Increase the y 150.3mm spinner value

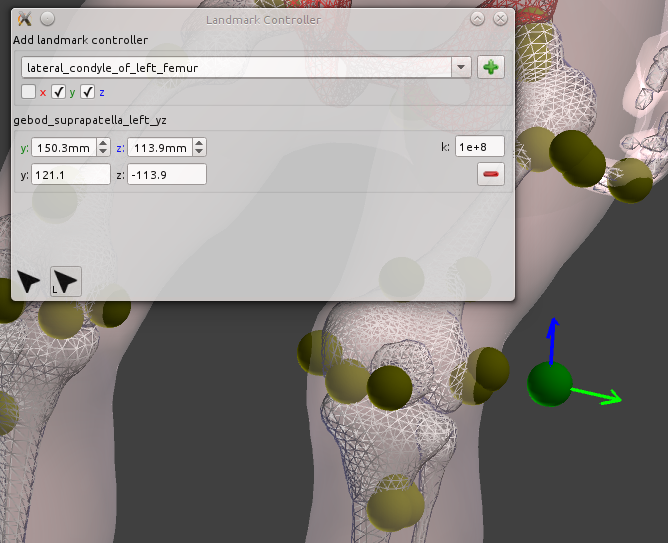(103, 143)
